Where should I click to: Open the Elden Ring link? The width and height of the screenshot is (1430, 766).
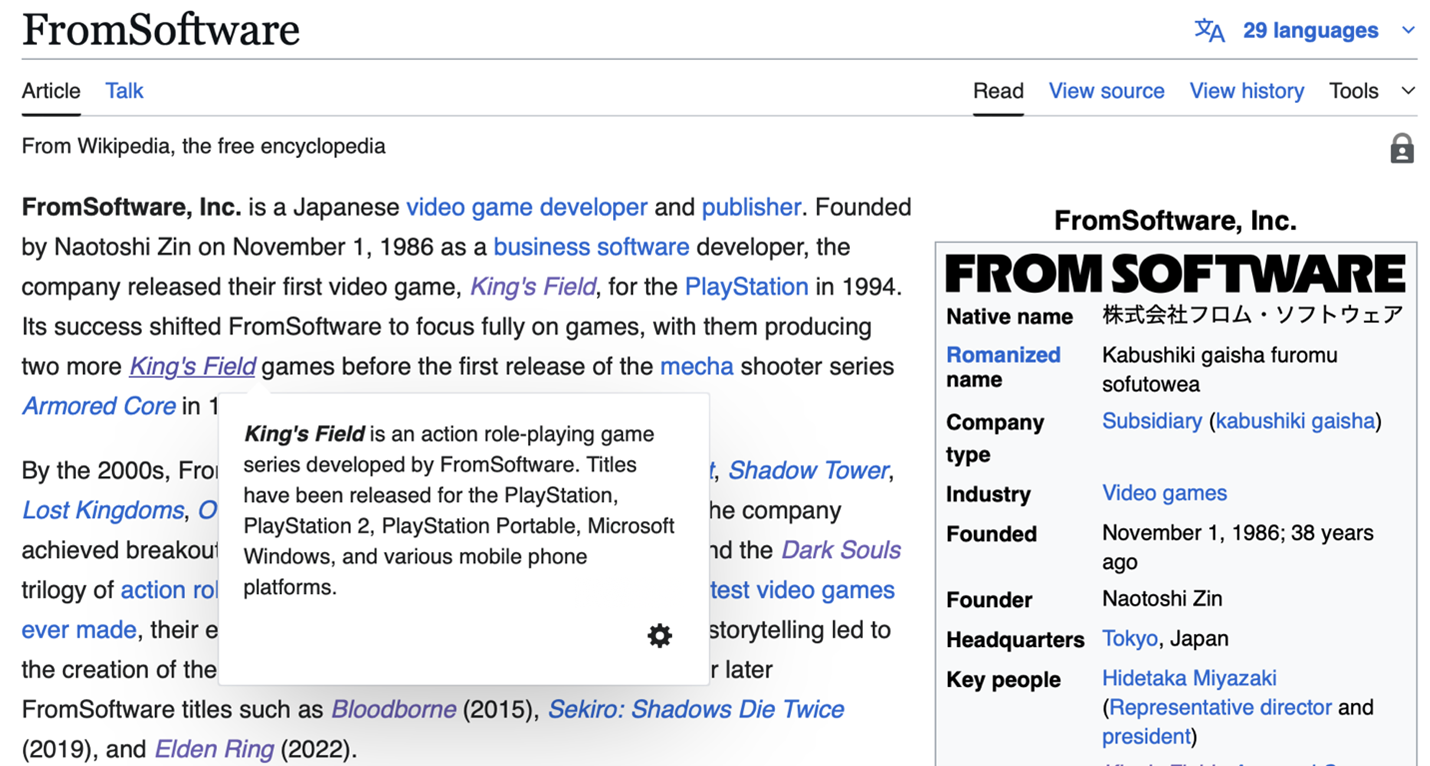click(213, 749)
